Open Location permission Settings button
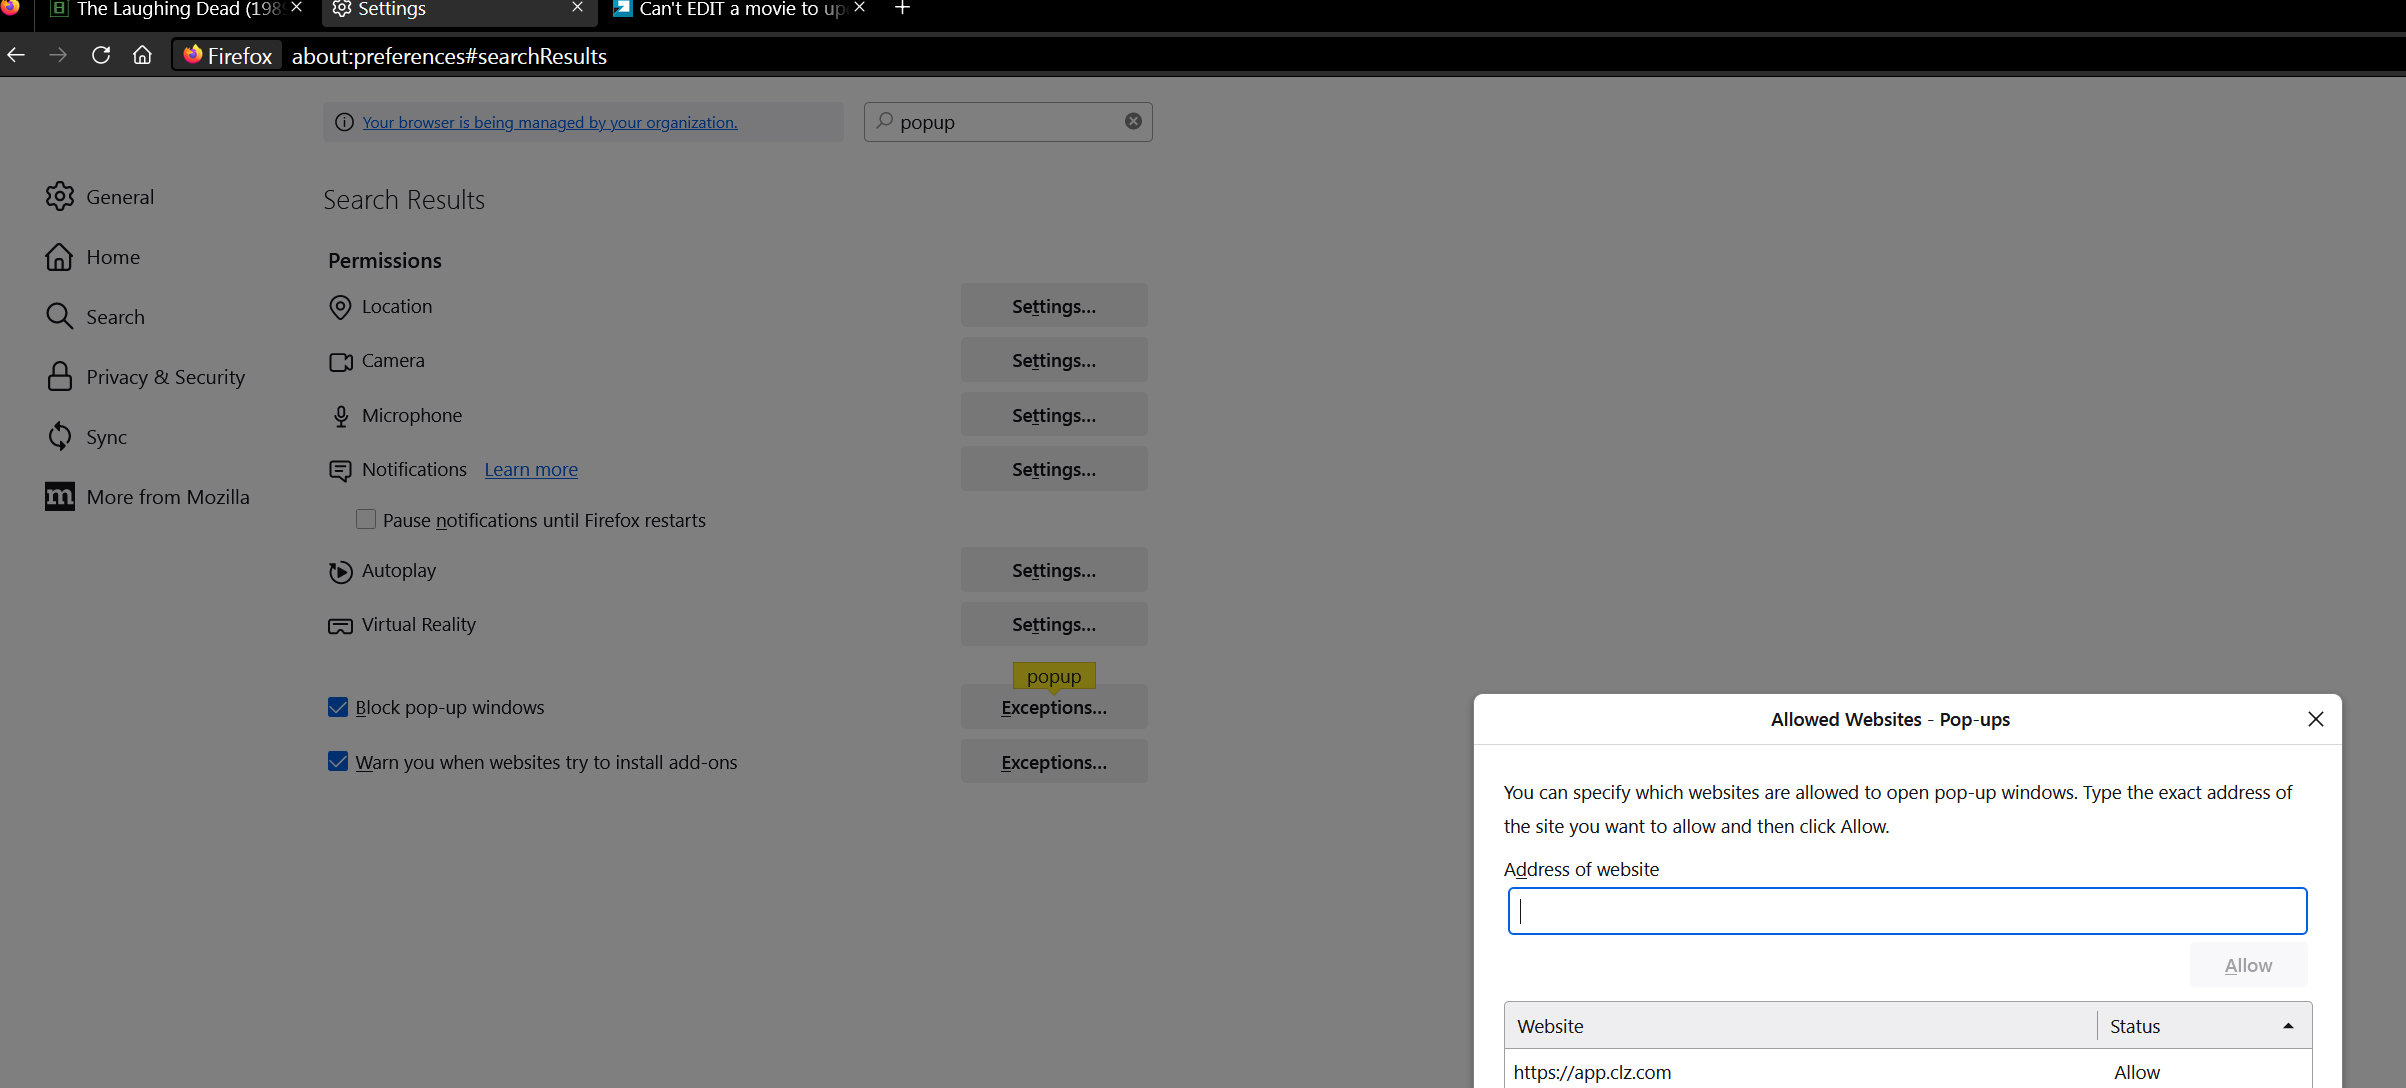This screenshot has height=1088, width=2406. pos(1053,306)
